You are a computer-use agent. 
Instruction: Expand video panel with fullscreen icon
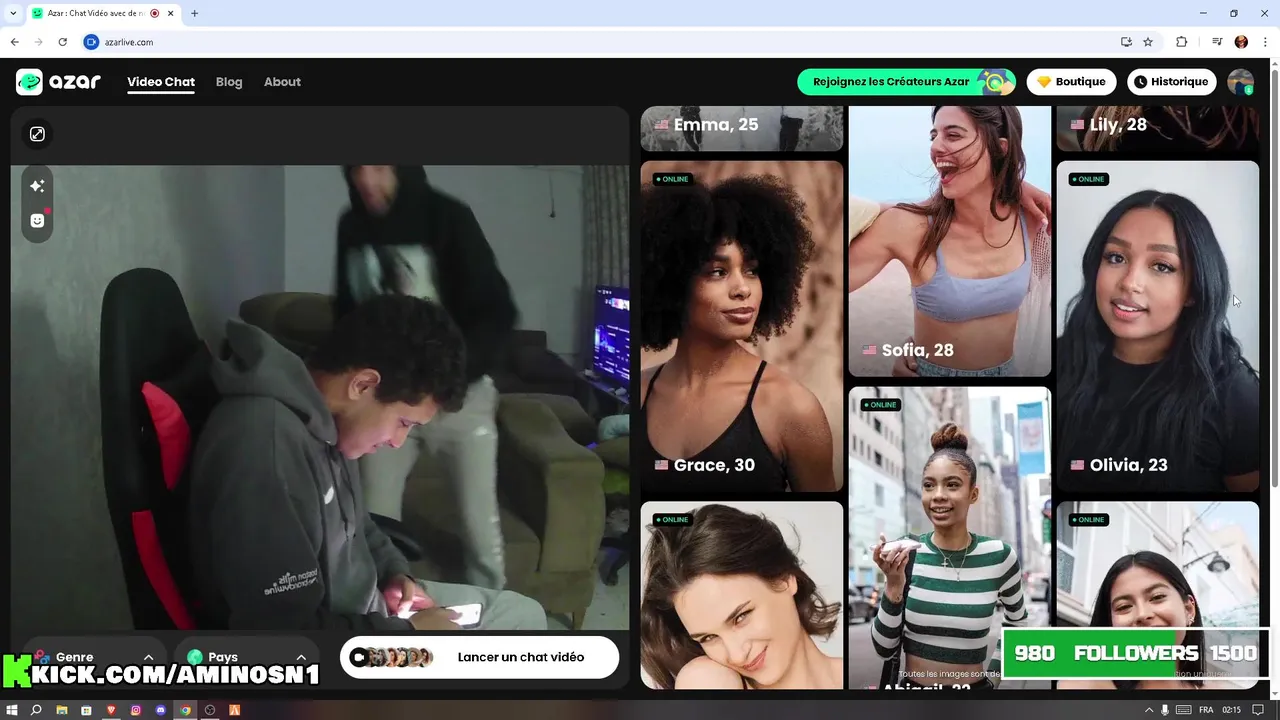click(37, 134)
